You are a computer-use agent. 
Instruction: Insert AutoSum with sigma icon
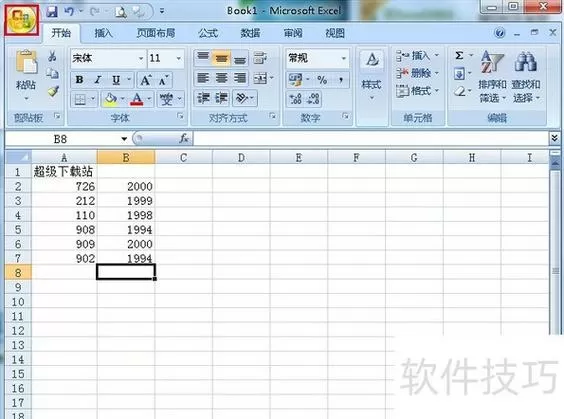tap(459, 56)
